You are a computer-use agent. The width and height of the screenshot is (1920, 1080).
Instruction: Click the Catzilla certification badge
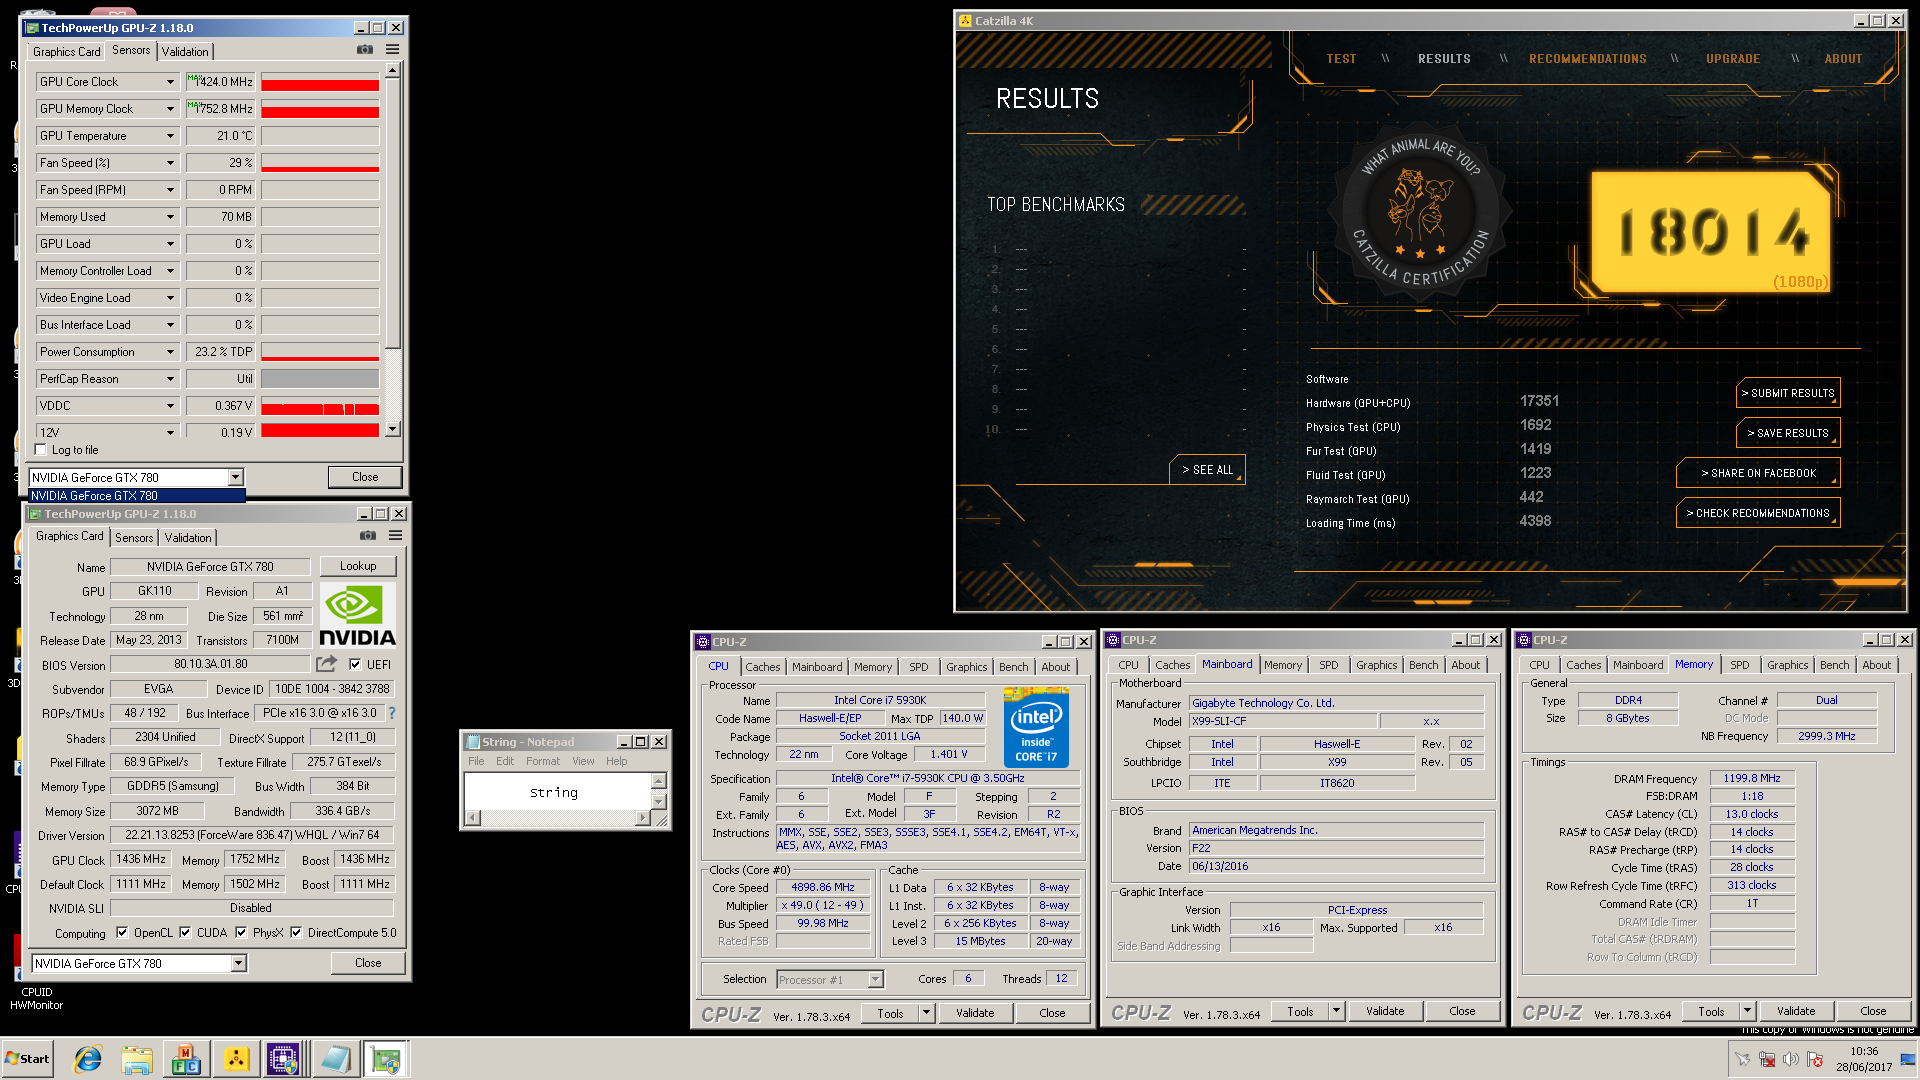coord(1420,214)
